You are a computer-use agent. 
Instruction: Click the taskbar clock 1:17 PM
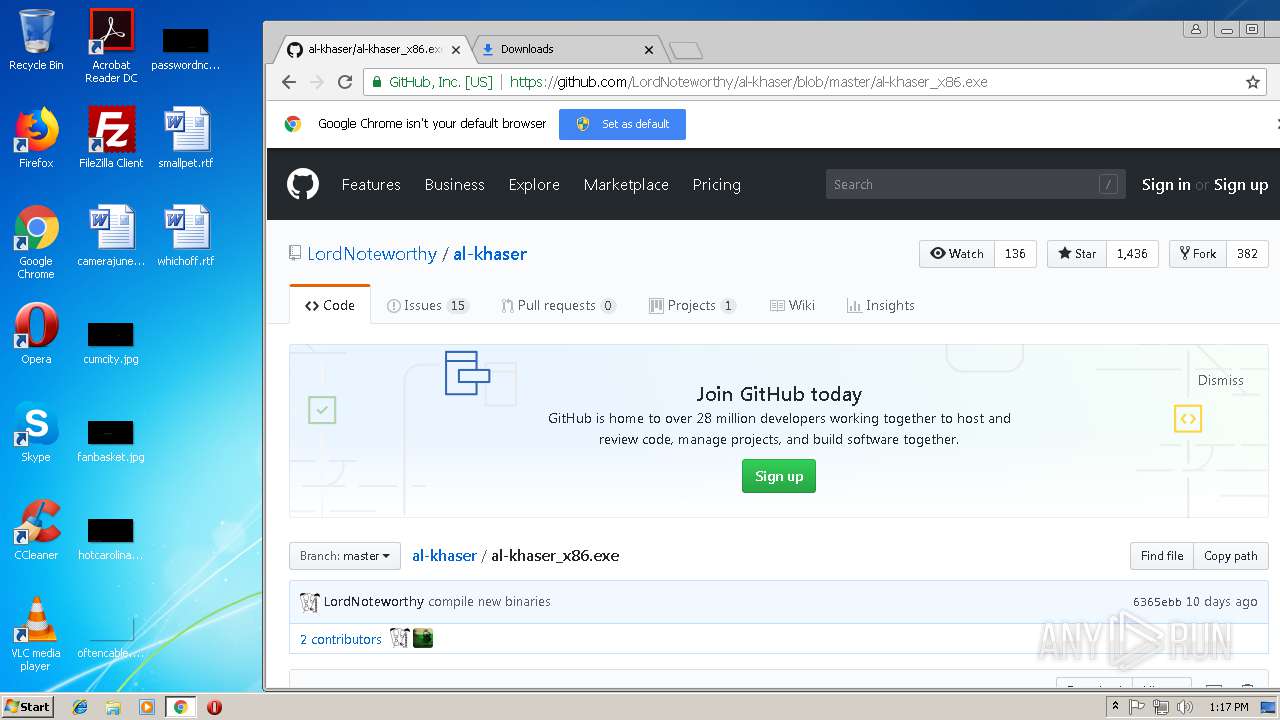click(1228, 707)
